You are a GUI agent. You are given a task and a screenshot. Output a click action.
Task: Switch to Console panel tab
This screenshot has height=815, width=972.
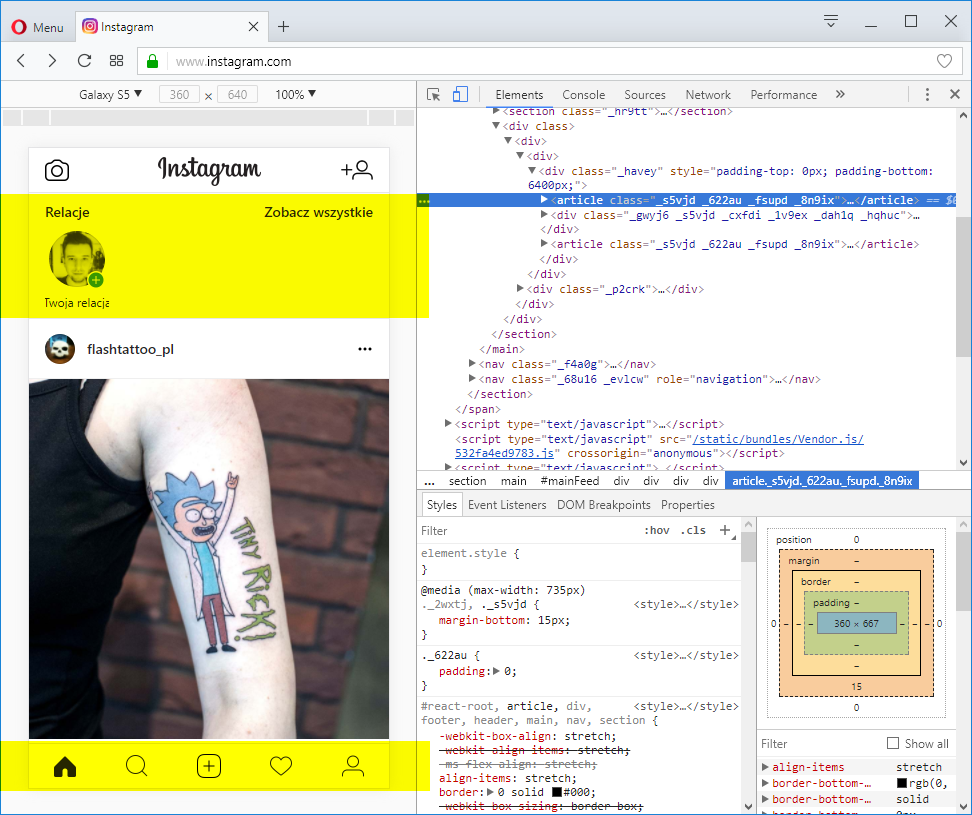point(583,95)
